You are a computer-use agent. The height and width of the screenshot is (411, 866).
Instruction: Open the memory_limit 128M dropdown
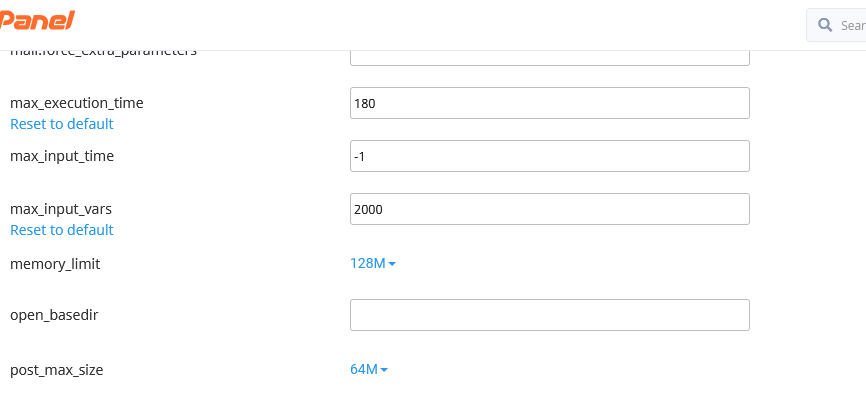point(368,263)
